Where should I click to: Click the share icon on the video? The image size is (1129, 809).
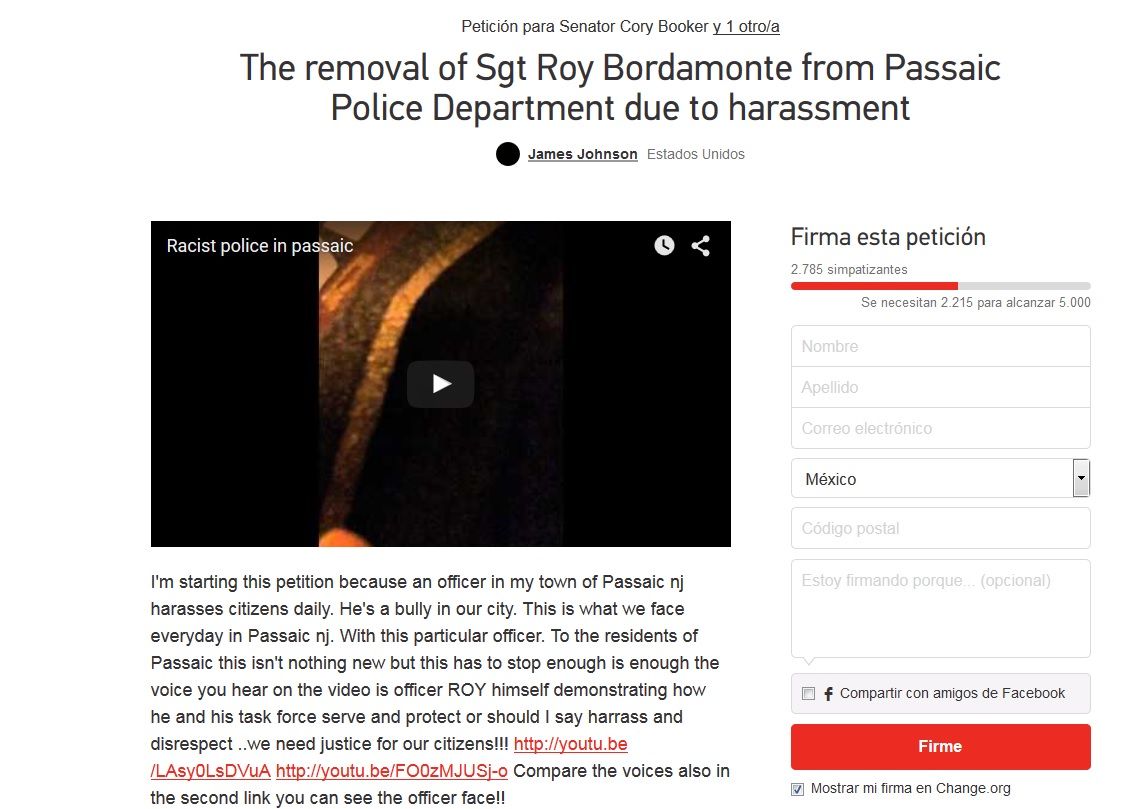coord(701,245)
